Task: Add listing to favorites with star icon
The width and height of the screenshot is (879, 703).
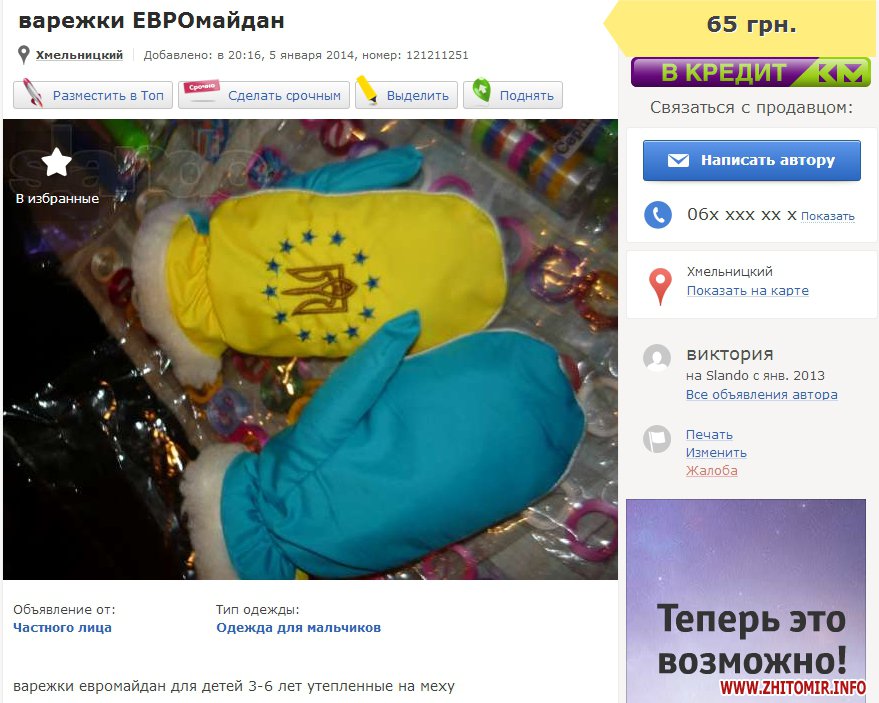Action: tap(57, 162)
